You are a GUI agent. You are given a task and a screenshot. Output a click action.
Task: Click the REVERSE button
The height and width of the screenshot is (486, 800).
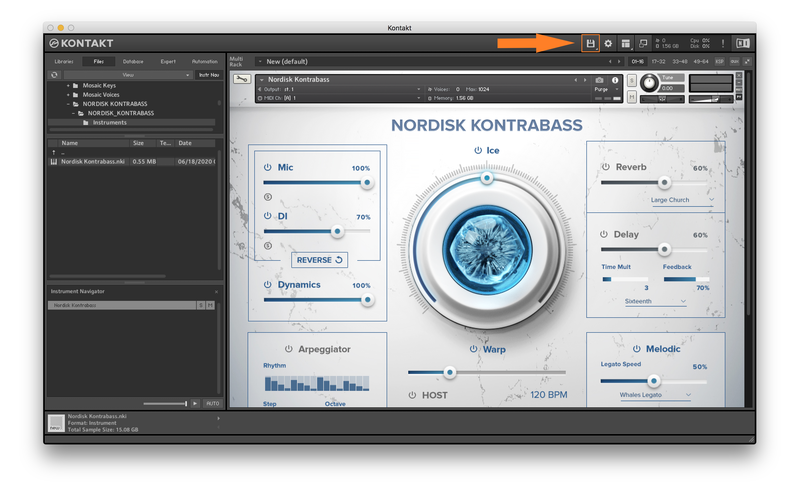(x=319, y=260)
